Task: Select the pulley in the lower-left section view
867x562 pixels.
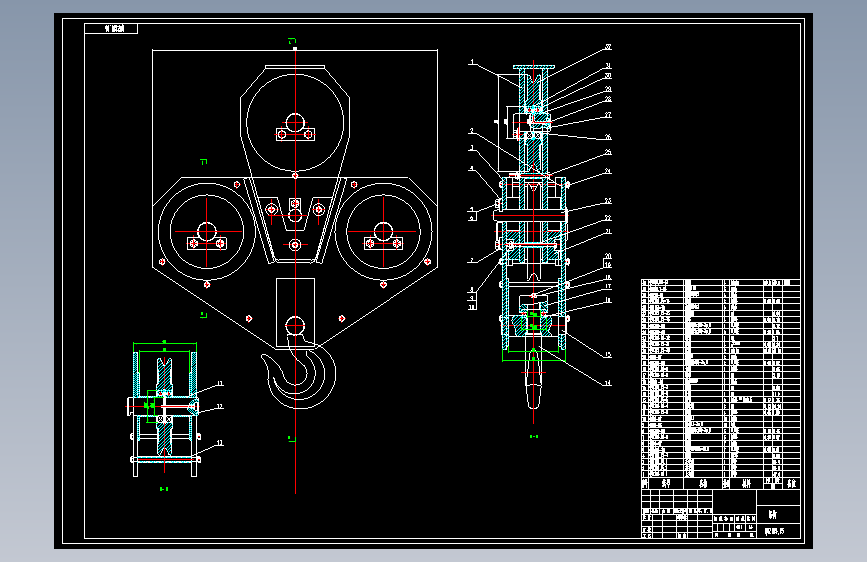Action: pos(164,407)
